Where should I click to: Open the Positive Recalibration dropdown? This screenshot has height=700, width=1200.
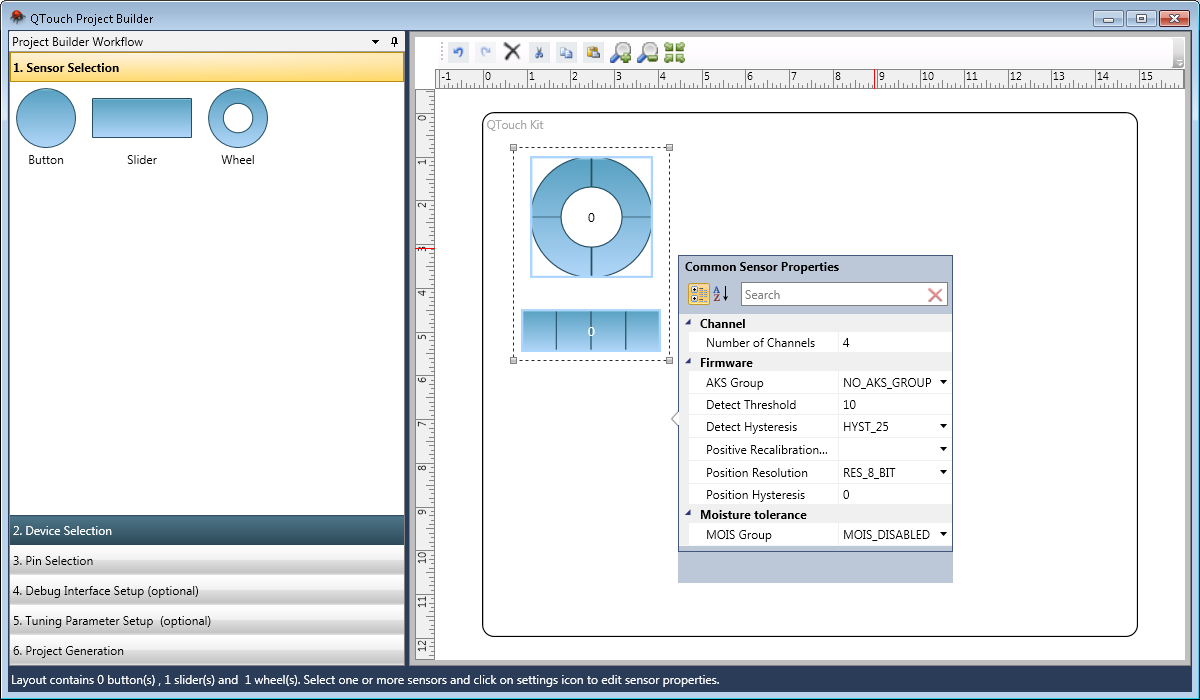coord(943,450)
